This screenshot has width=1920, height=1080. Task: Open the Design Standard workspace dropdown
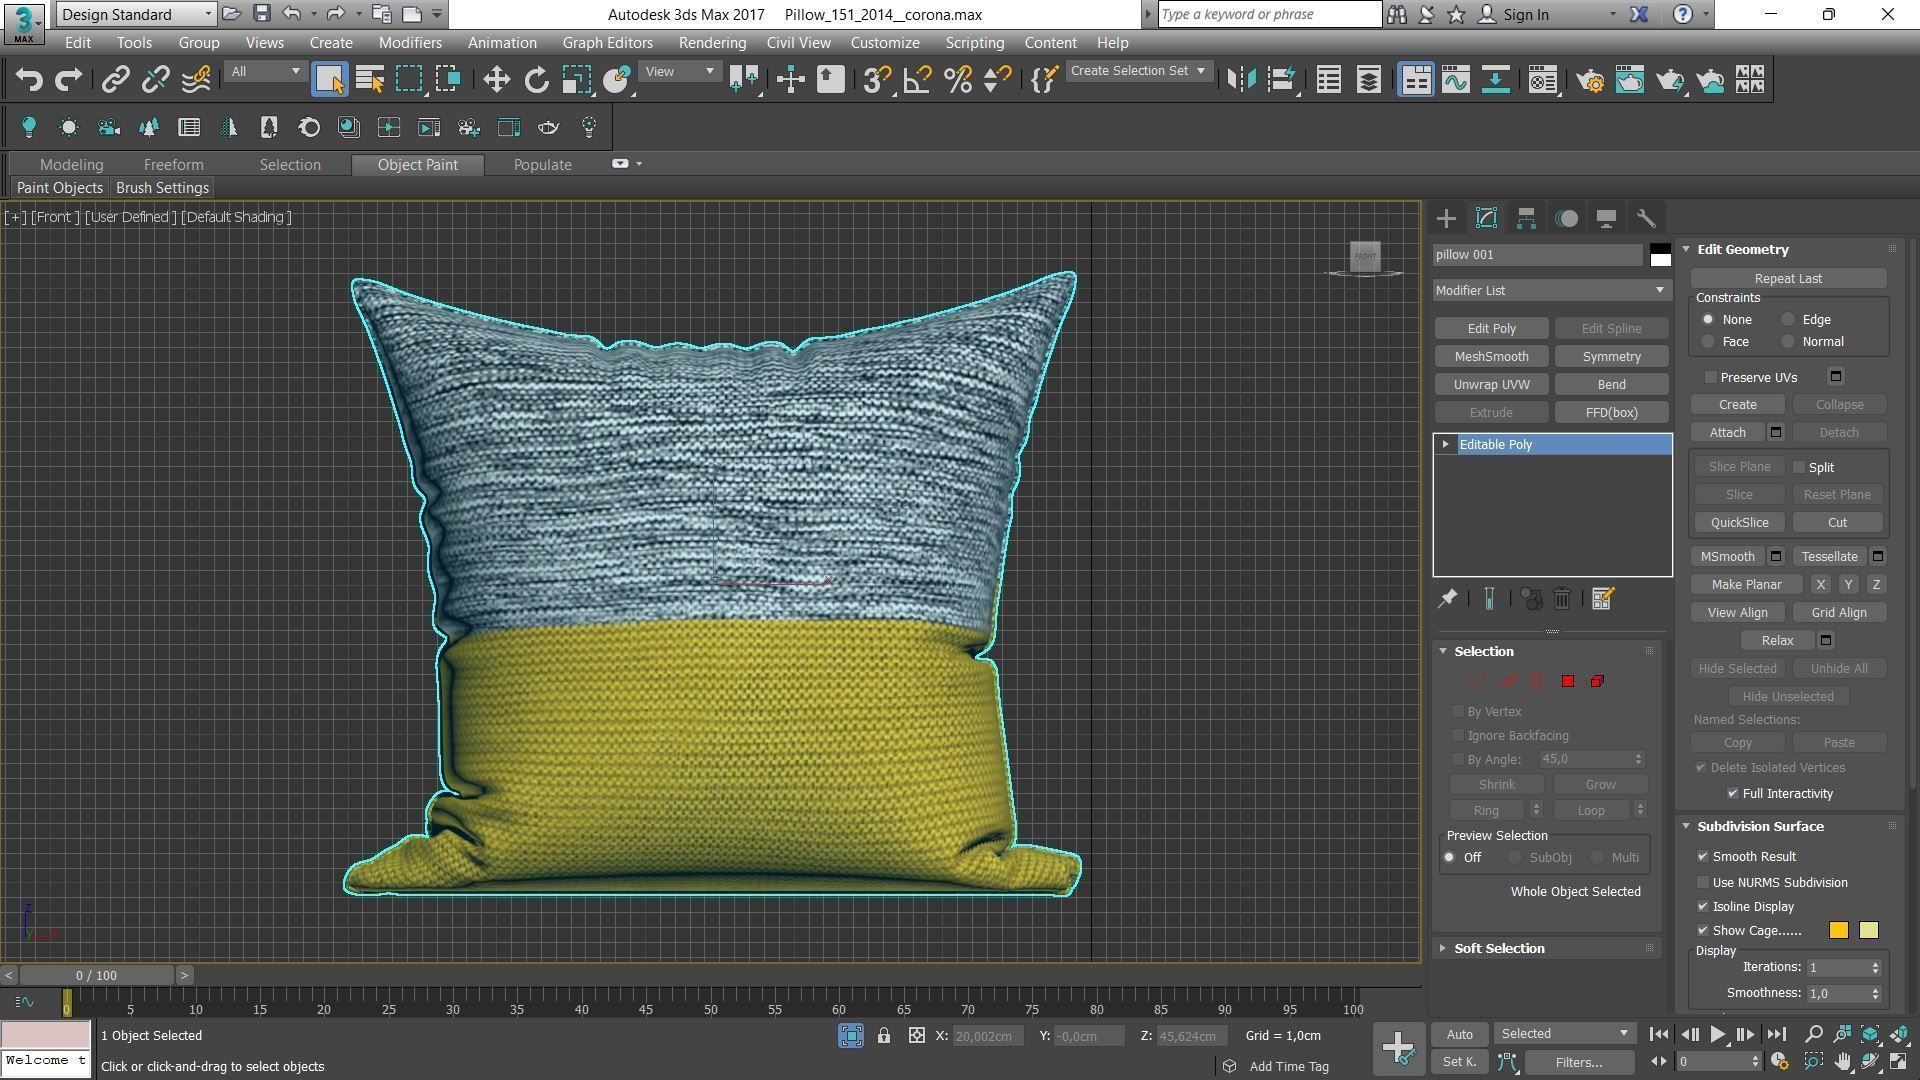pyautogui.click(x=137, y=14)
